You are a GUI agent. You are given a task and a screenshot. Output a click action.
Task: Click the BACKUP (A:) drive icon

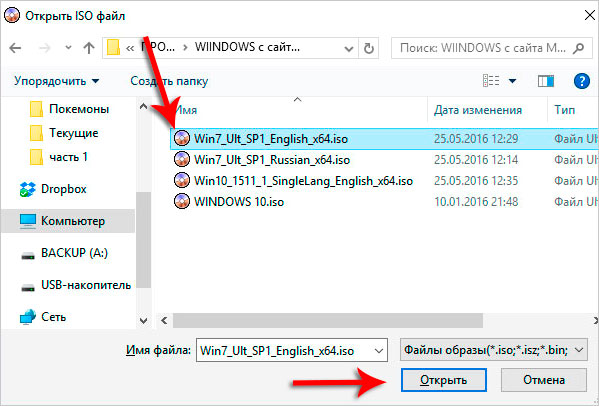28,256
